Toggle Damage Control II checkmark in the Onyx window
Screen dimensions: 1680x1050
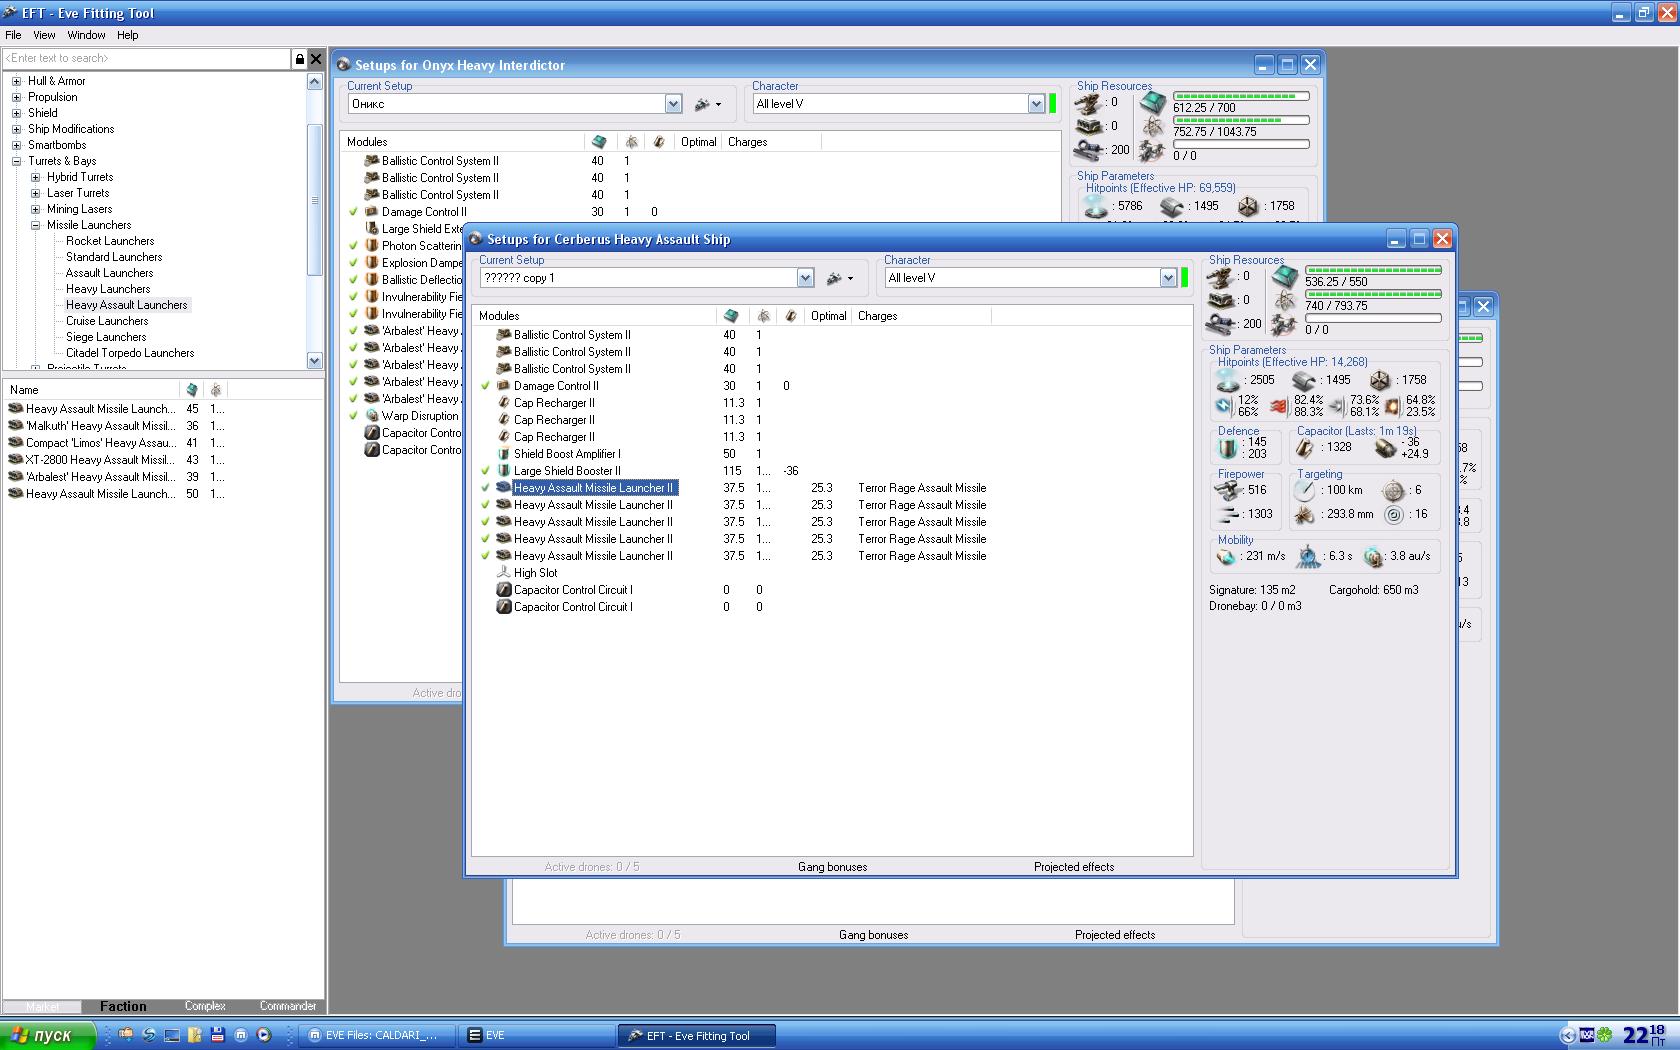point(353,212)
